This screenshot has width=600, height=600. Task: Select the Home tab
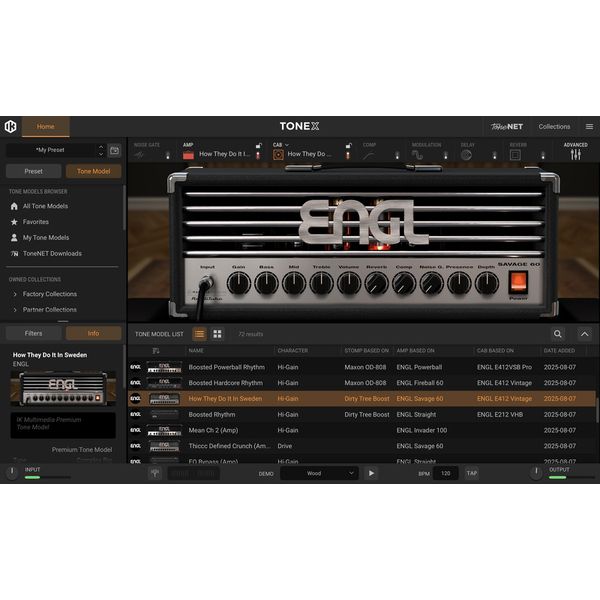coord(46,127)
